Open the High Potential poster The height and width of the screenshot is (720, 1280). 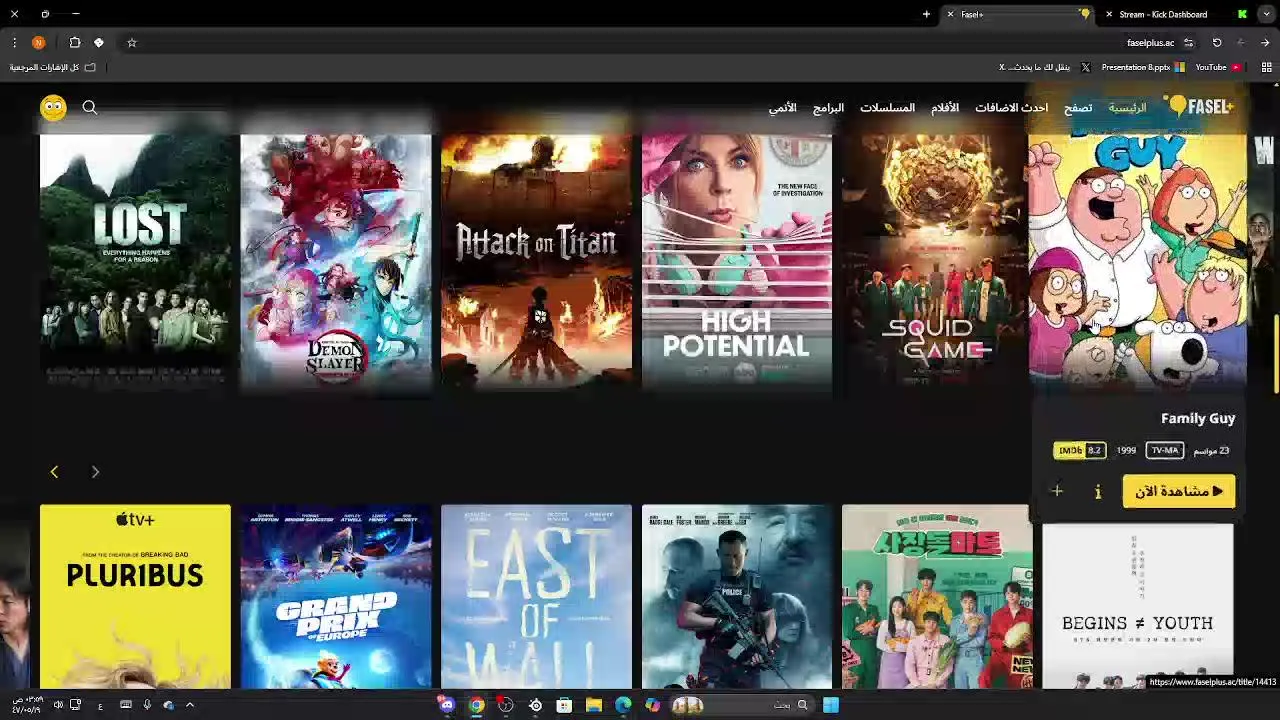click(x=737, y=260)
